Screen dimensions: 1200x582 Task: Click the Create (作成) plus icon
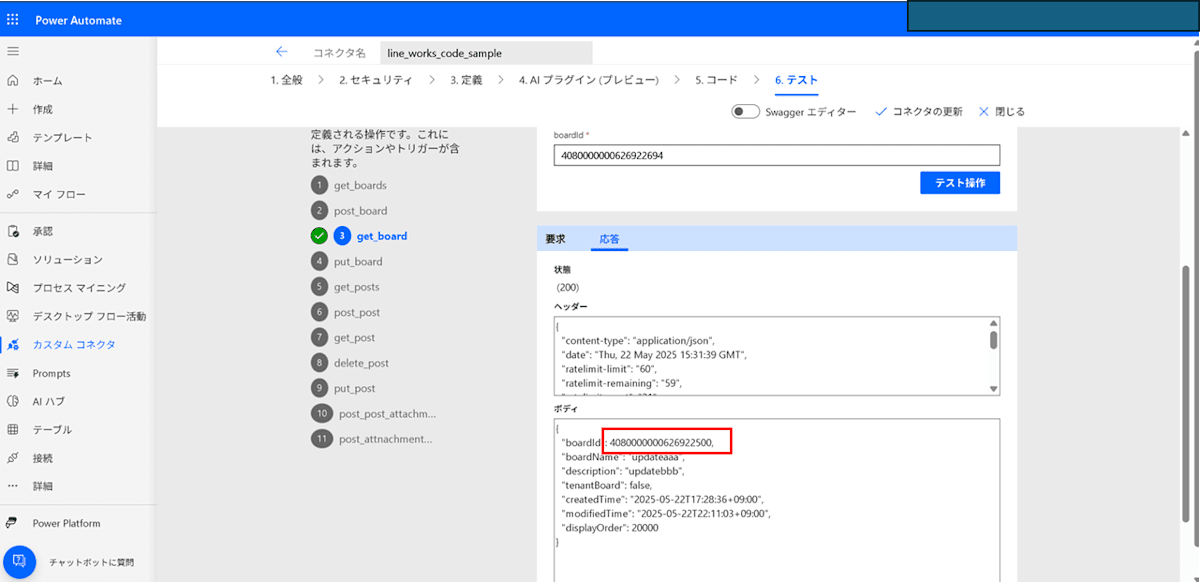click(12, 109)
